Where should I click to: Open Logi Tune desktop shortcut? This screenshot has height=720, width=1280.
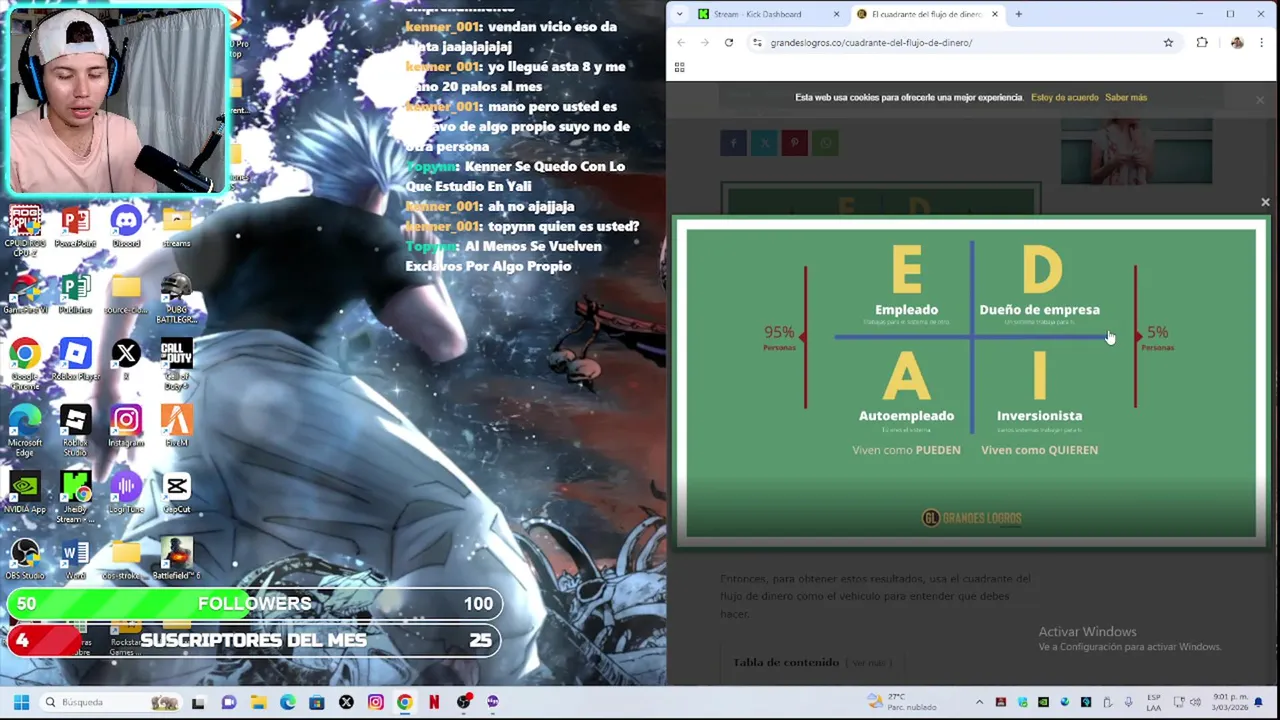[x=126, y=493]
